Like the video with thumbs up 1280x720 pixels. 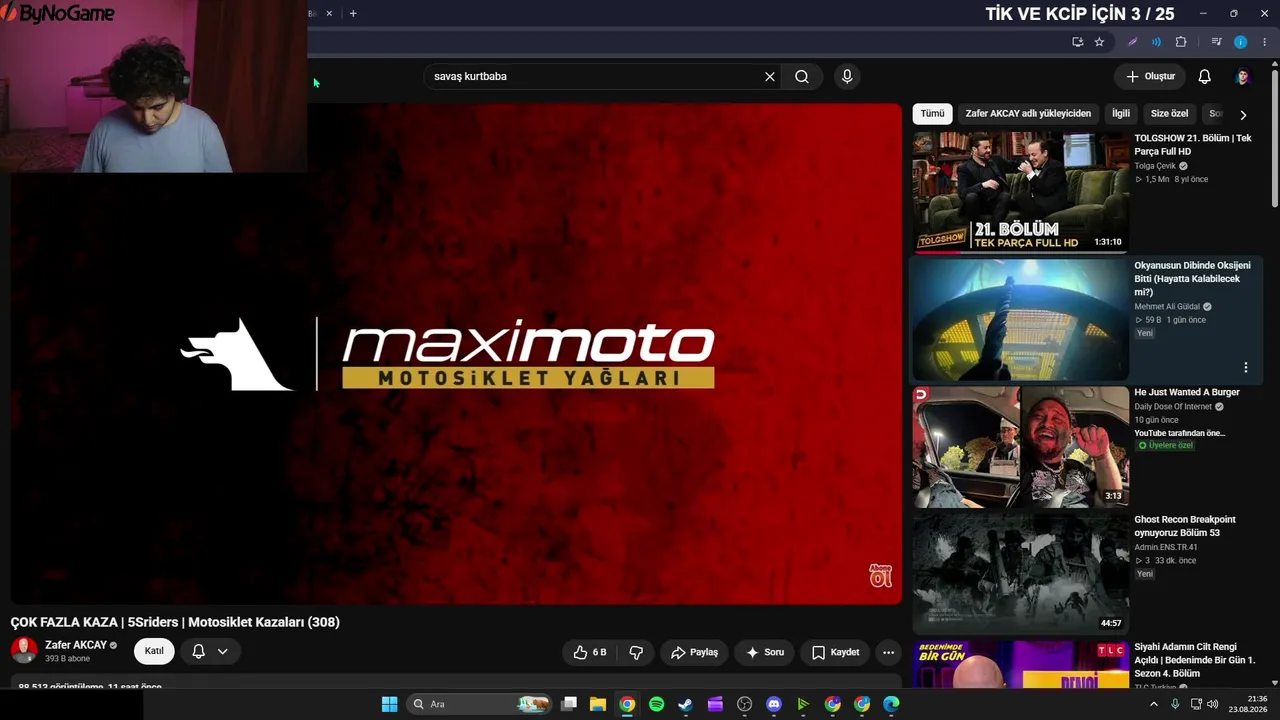[x=590, y=652]
